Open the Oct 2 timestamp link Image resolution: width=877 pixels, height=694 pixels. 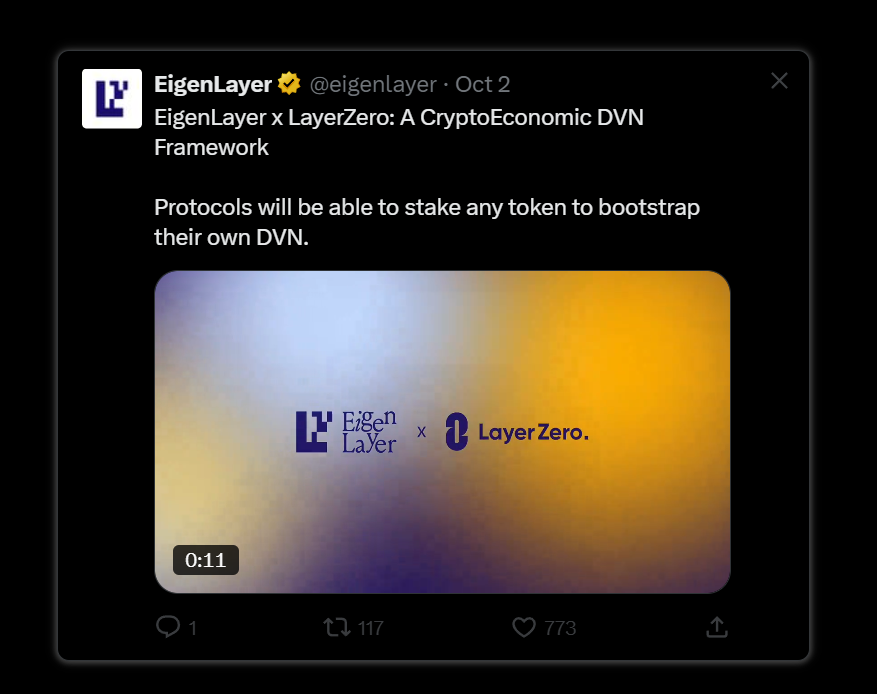(483, 84)
